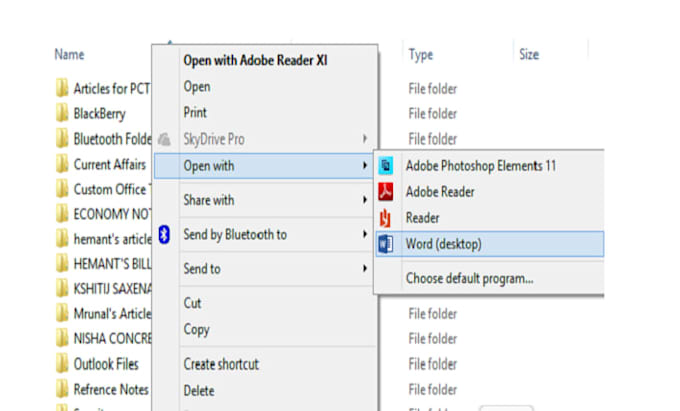
Task: Select the Articles for PCT folder name
Action: click(x=112, y=88)
